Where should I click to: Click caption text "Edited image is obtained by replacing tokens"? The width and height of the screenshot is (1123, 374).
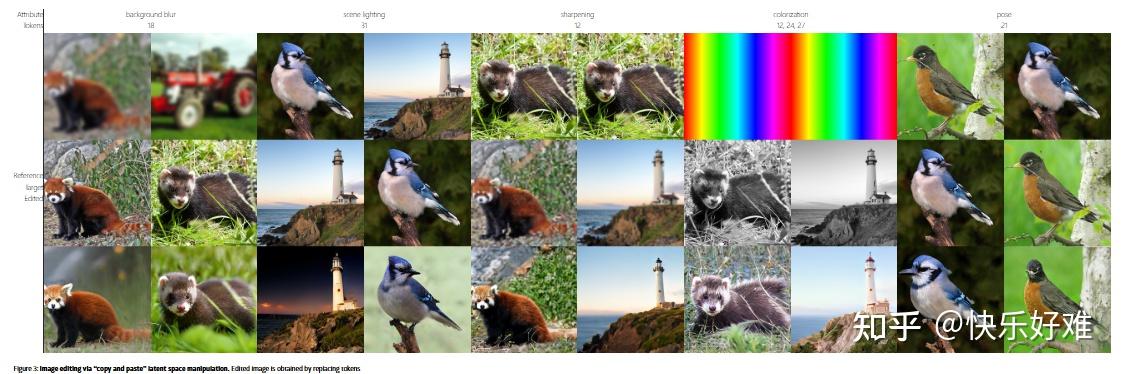pos(296,368)
